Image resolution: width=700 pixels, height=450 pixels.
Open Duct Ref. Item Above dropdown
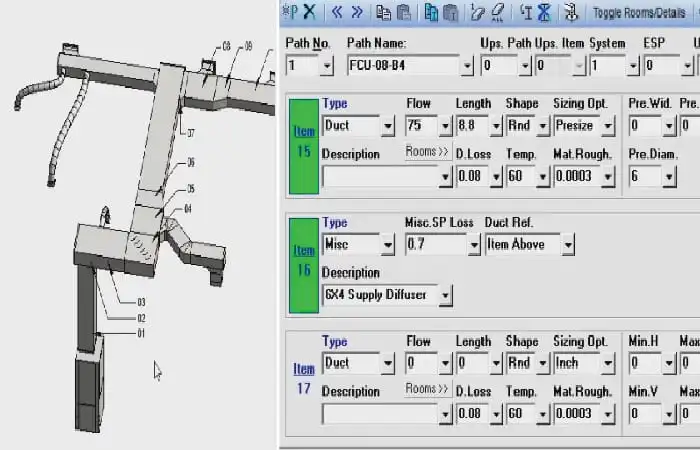567,245
